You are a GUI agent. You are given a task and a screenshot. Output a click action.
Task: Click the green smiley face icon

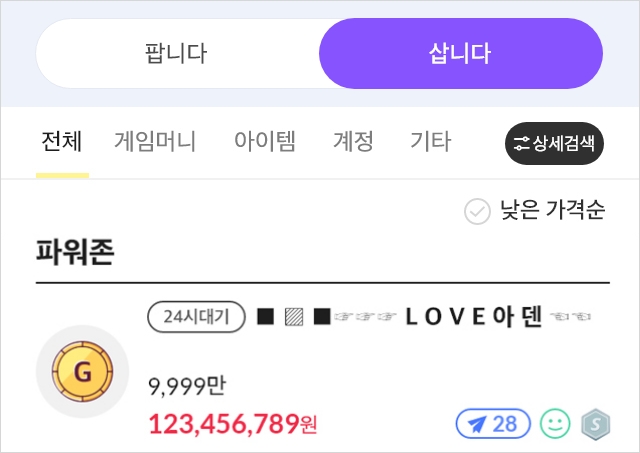[555, 424]
